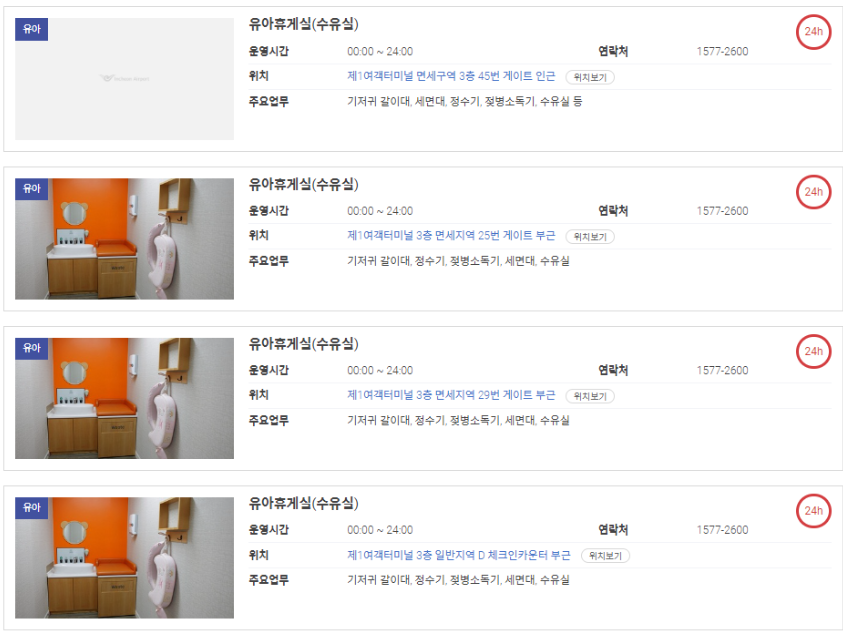Click 24h badge on 45번 게이트 card

[813, 32]
